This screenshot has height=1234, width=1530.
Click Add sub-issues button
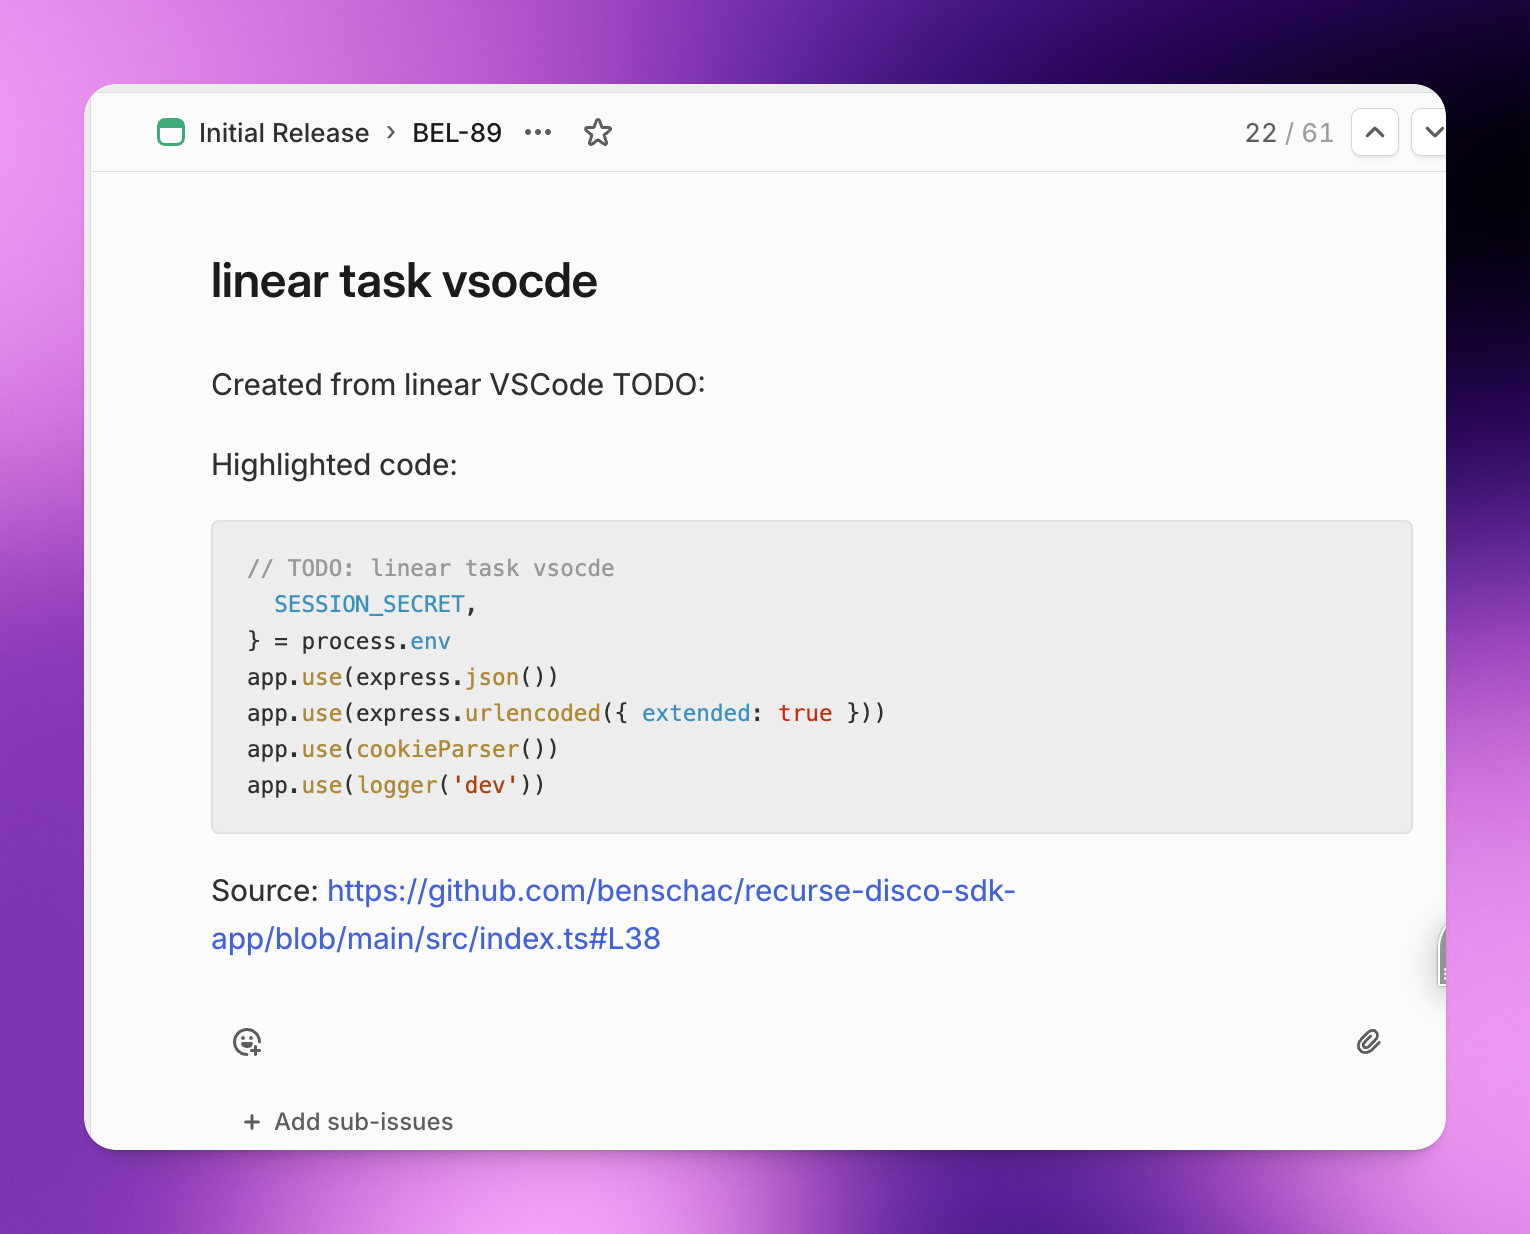point(348,1122)
